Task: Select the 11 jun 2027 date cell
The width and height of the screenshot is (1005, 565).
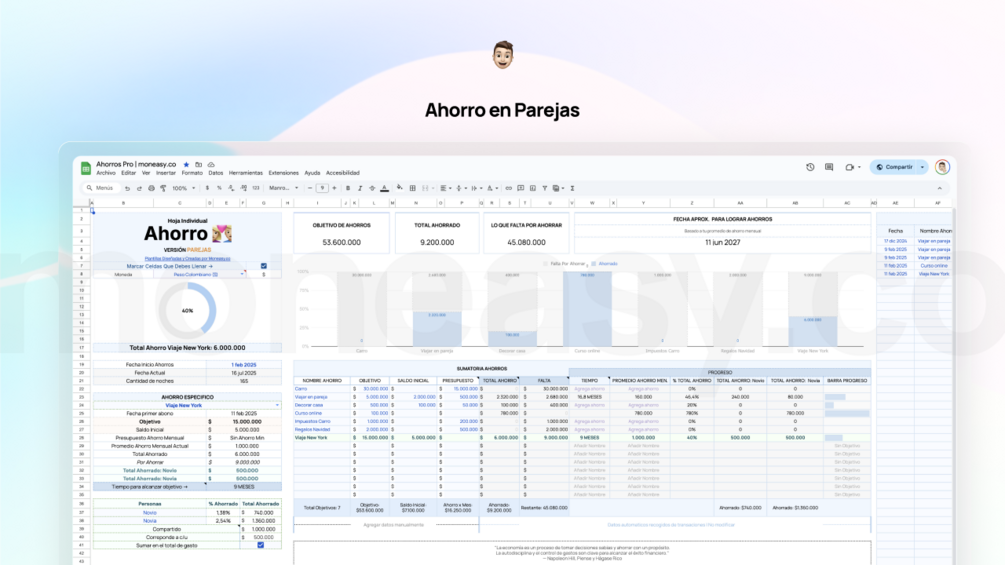Action: (722, 243)
